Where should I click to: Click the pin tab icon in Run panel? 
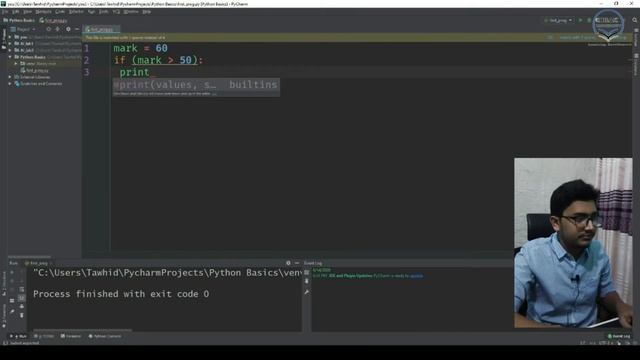[x=12, y=312]
